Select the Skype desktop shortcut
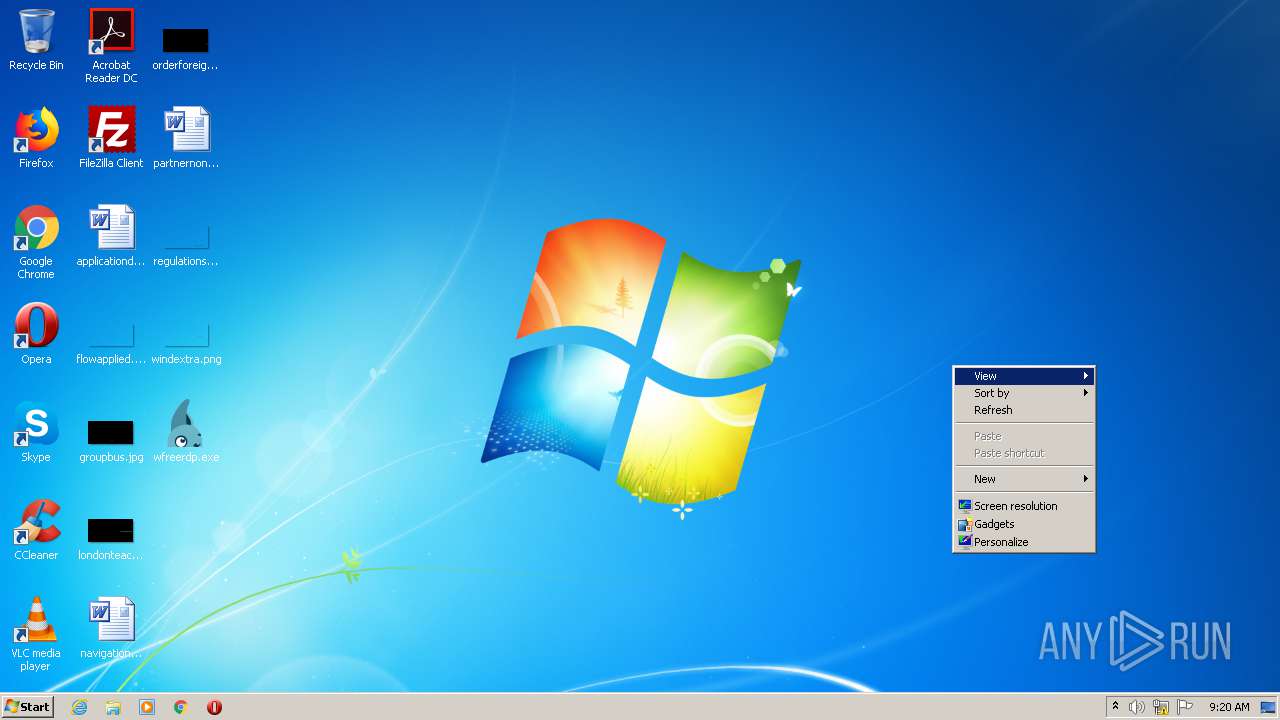Screen dimensions: 1280x720 point(36,432)
